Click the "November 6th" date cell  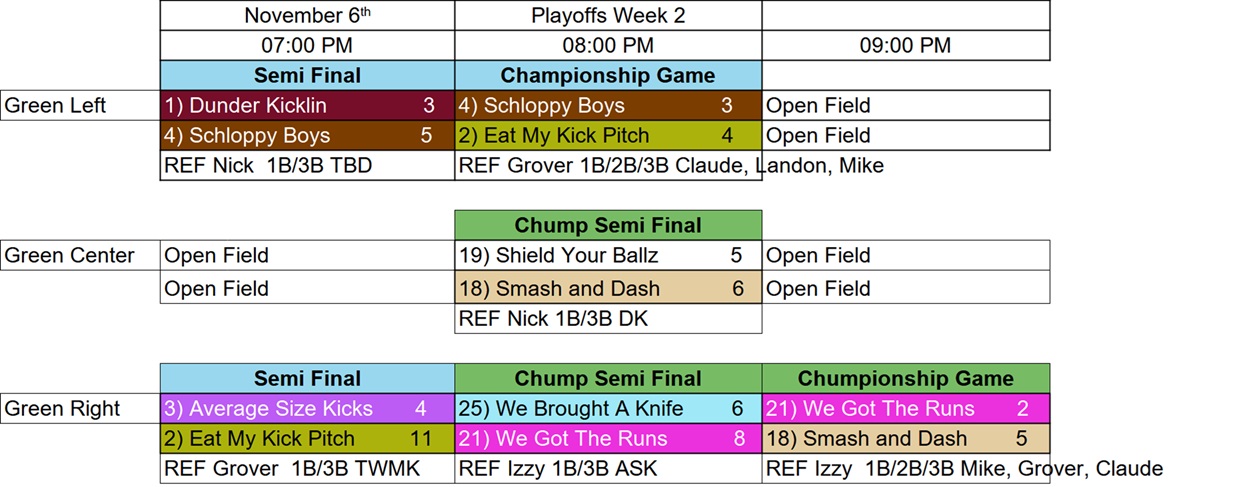(x=307, y=16)
